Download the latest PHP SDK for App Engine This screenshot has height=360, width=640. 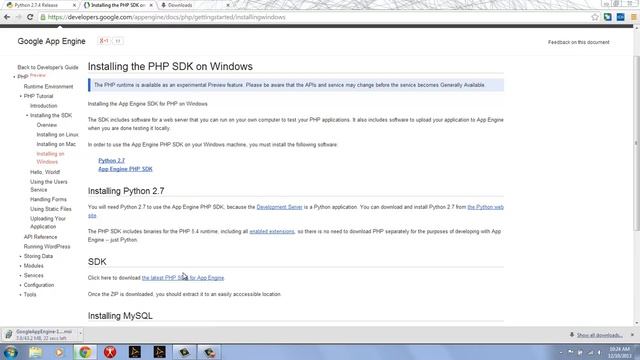(183, 278)
